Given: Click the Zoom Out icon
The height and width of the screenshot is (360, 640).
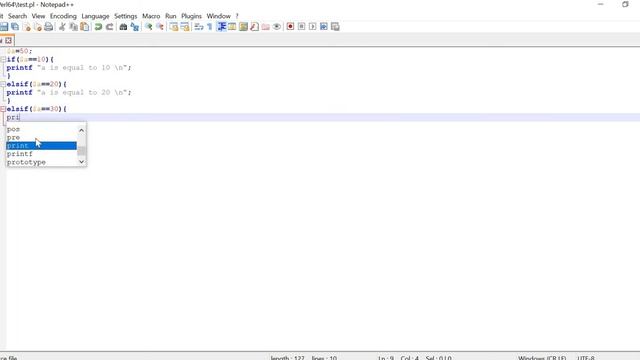Looking at the screenshot, I should tap(160, 27).
